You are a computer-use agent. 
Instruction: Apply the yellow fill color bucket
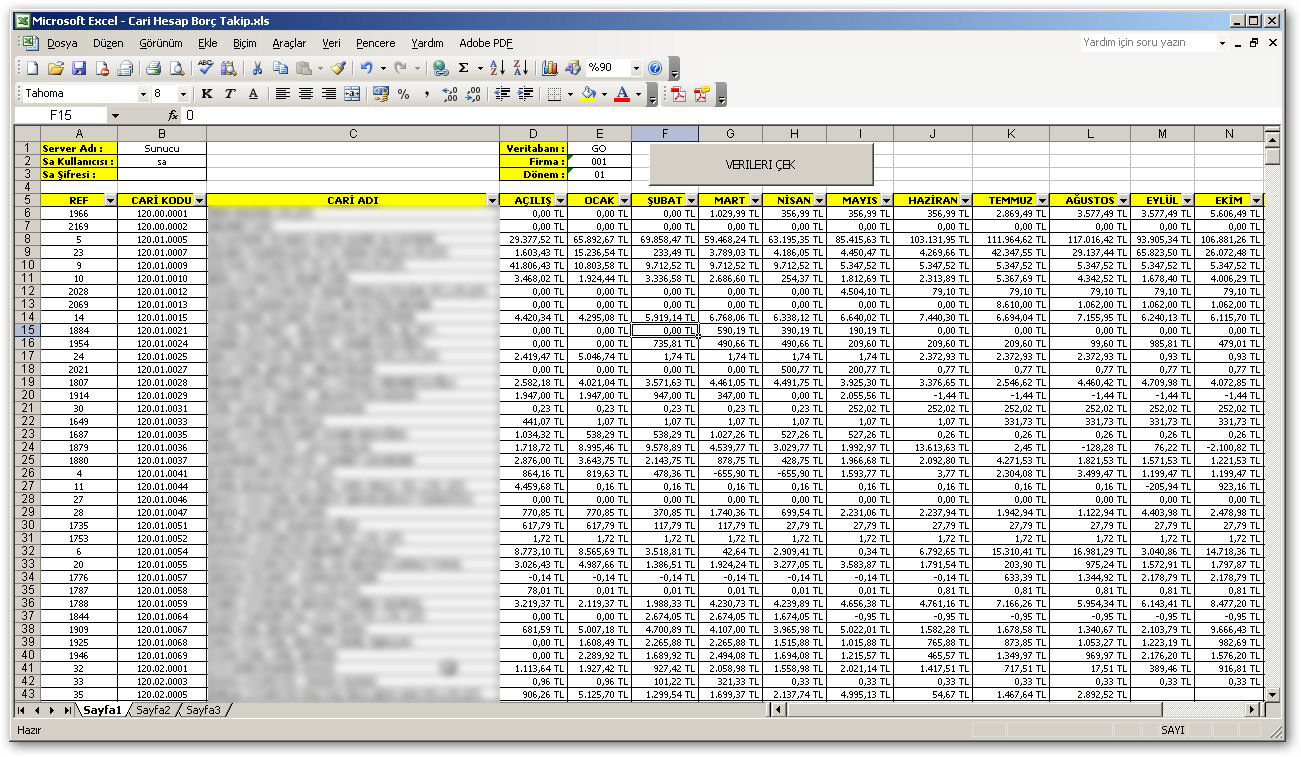[x=588, y=94]
